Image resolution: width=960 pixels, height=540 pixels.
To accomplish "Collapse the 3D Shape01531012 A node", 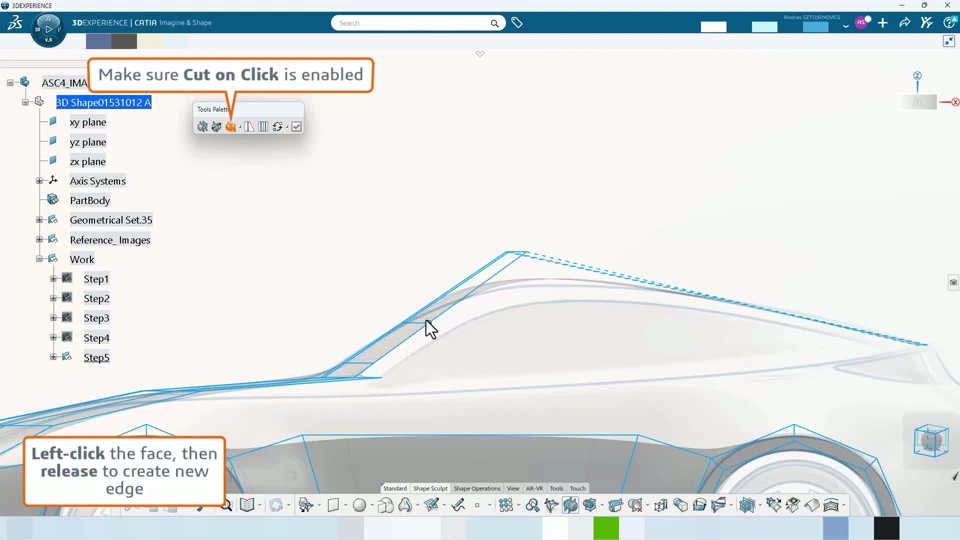I will pyautogui.click(x=25, y=102).
